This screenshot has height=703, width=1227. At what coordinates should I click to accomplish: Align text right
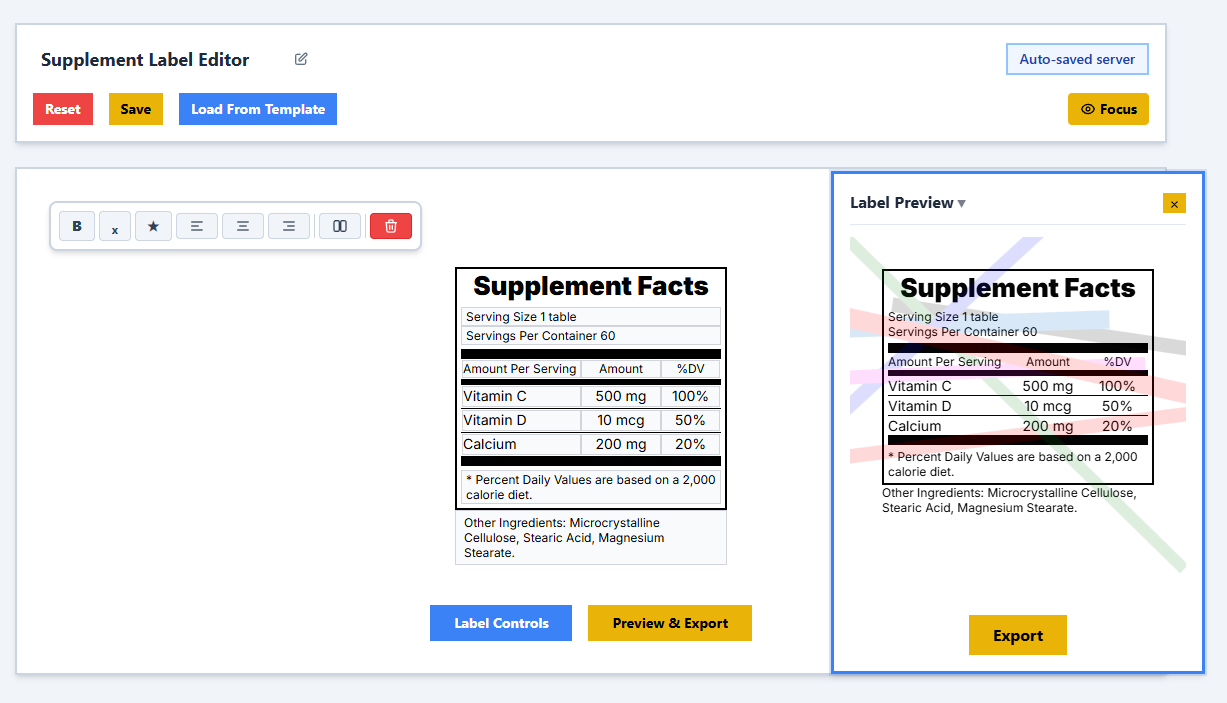(x=288, y=226)
